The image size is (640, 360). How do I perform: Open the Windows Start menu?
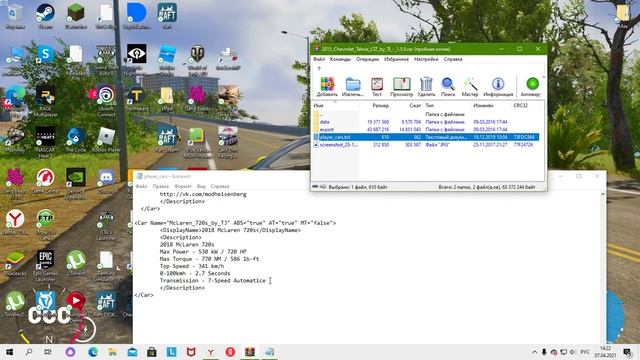pos(9,352)
